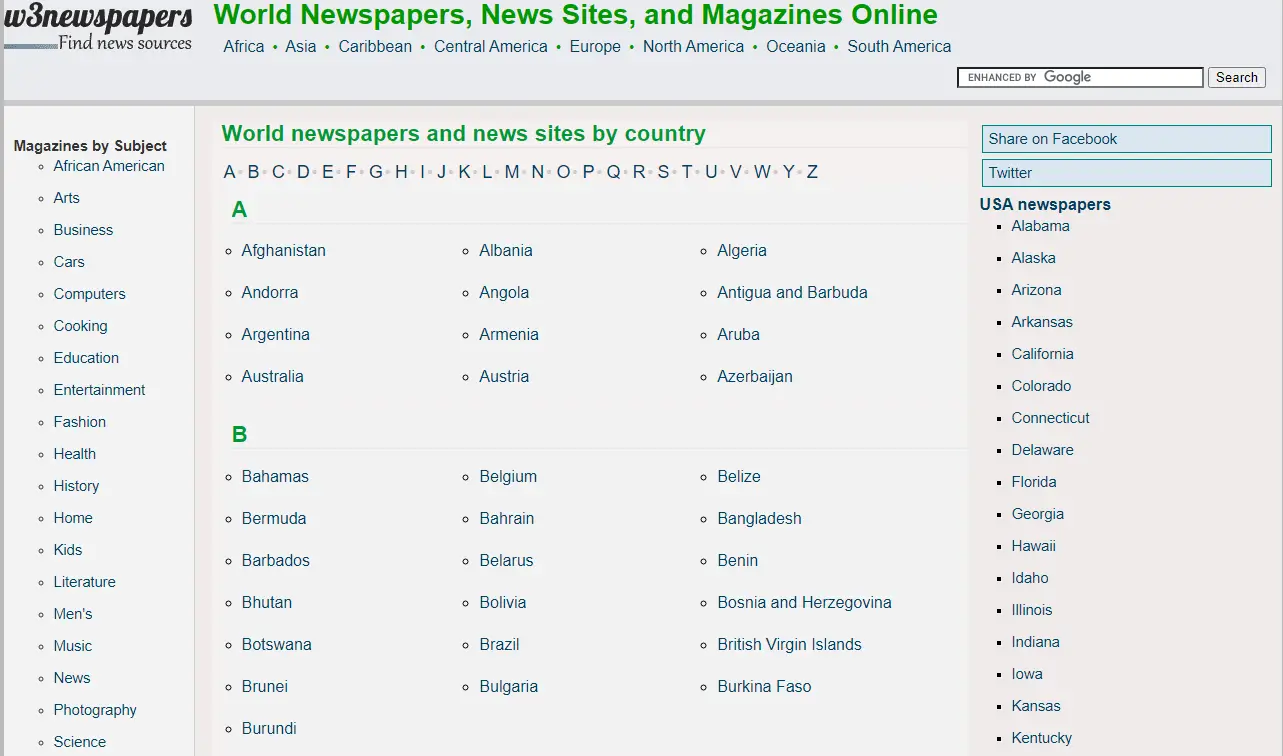The height and width of the screenshot is (756, 1283).
Task: Click the Share on Facebook button
Action: pos(1126,139)
